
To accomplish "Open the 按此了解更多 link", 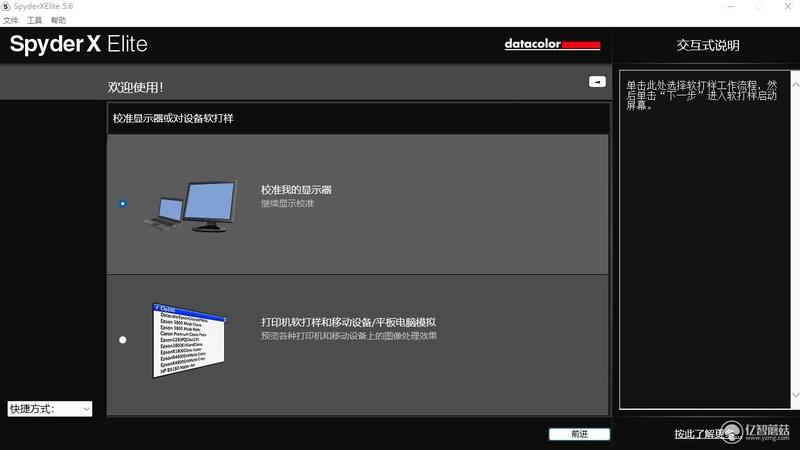I will 706,434.
